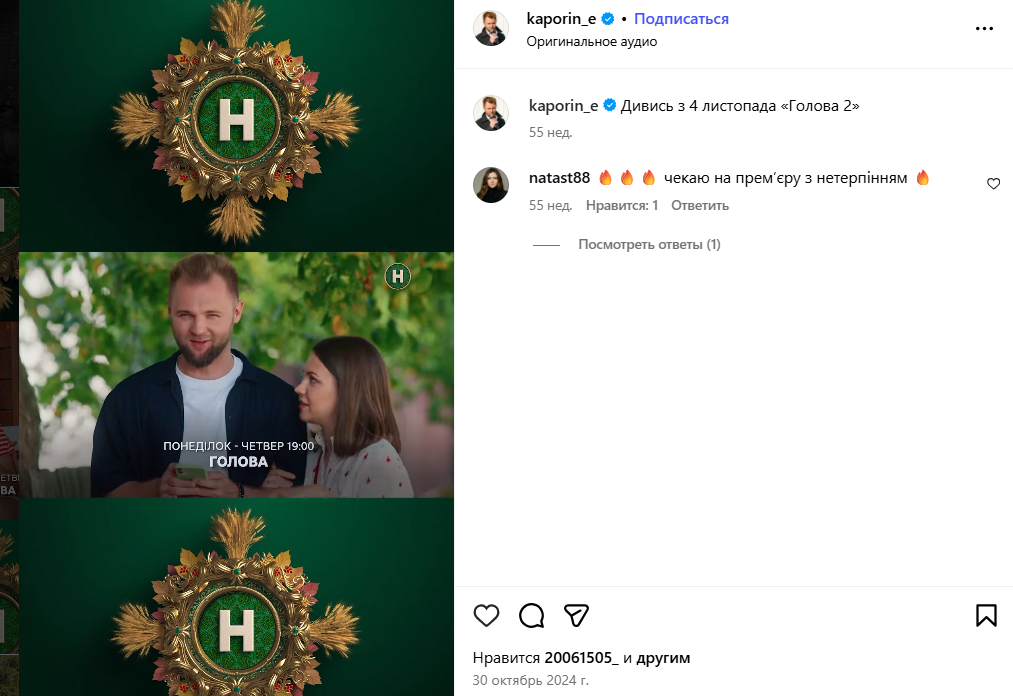Image resolution: width=1013 pixels, height=696 pixels.
Task: Open kaporin_e avatar beside the caption
Action: coord(491,113)
